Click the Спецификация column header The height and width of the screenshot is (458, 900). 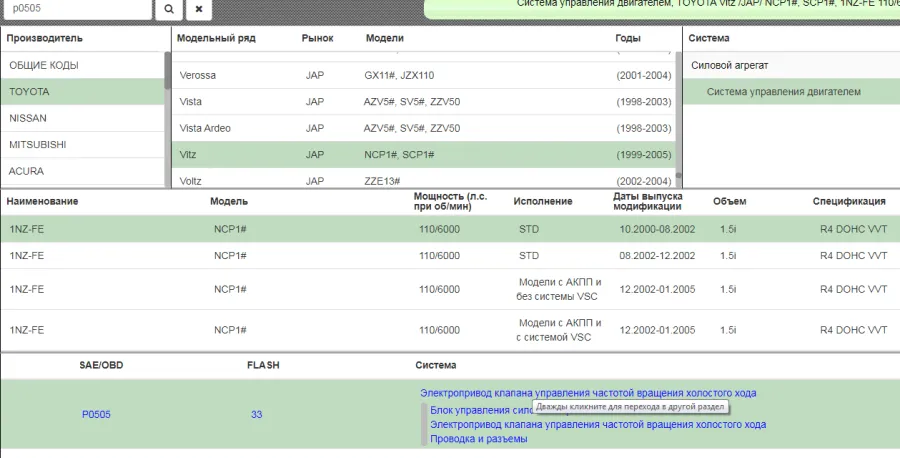click(849, 201)
